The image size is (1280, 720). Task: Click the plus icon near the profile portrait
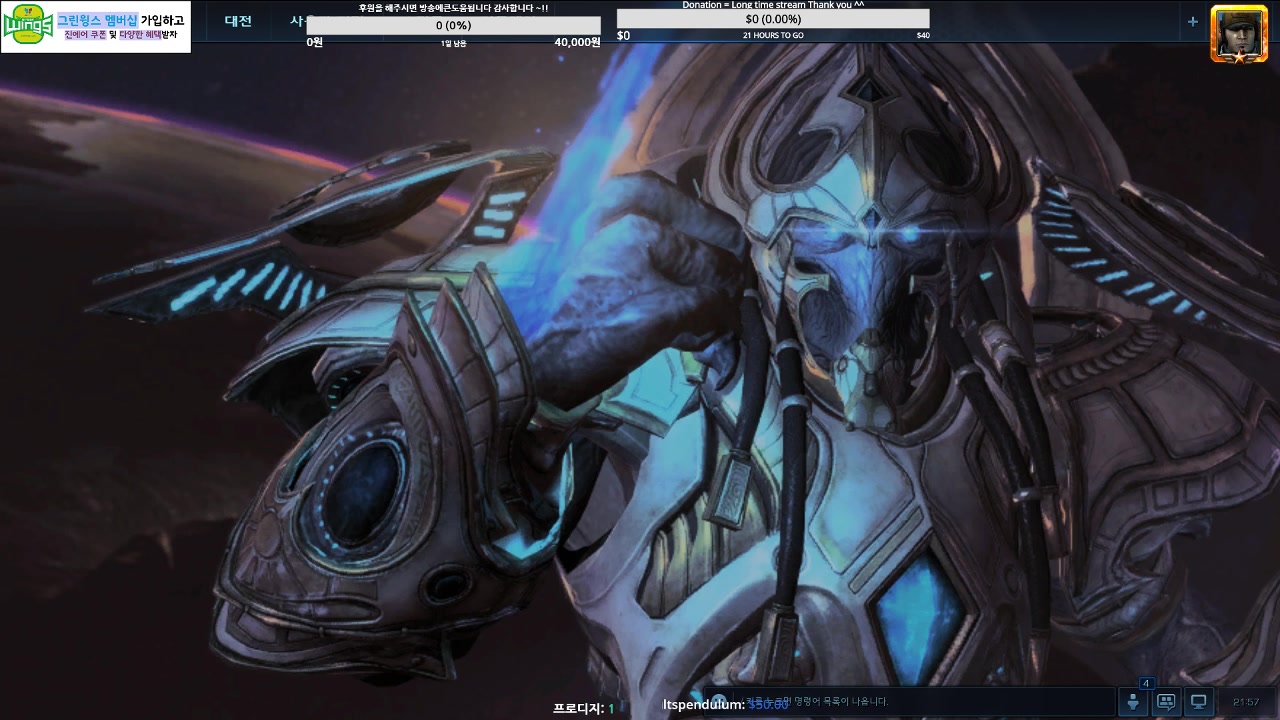(x=1192, y=21)
